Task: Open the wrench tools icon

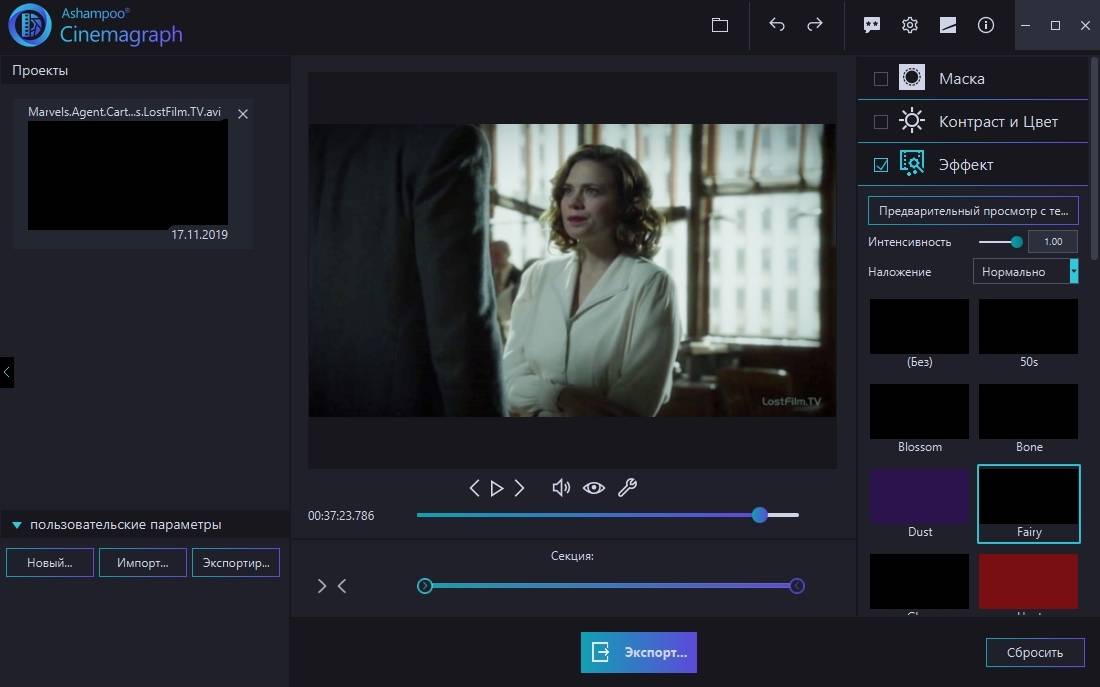Action: (627, 488)
